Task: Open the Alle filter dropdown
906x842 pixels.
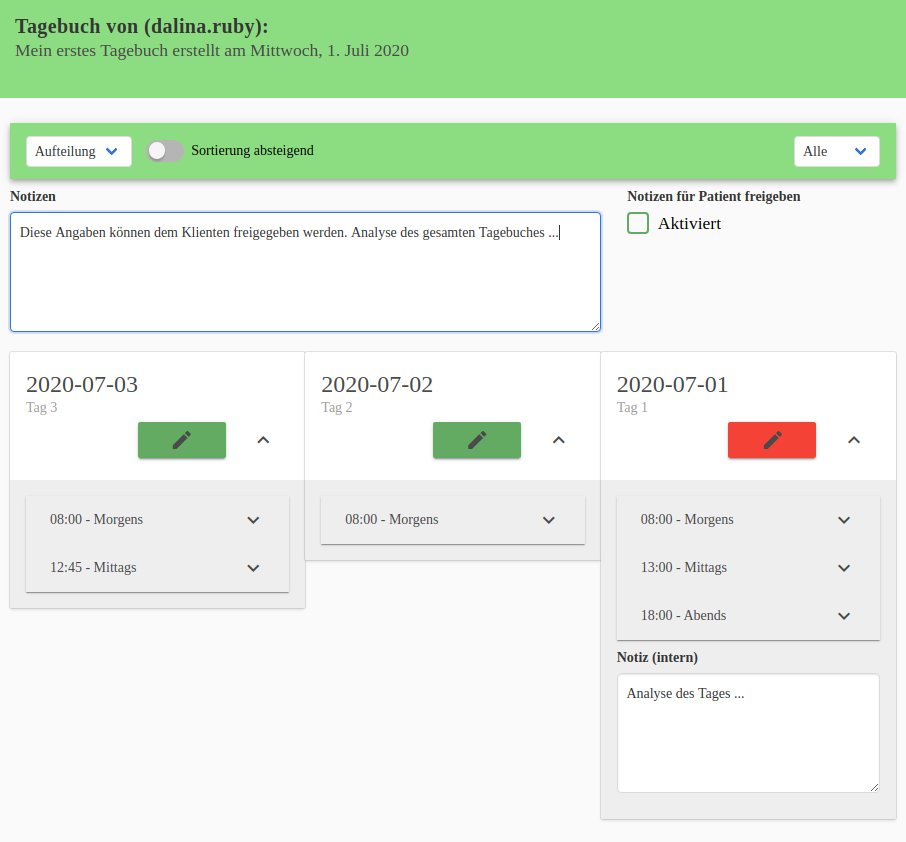Action: click(x=836, y=151)
